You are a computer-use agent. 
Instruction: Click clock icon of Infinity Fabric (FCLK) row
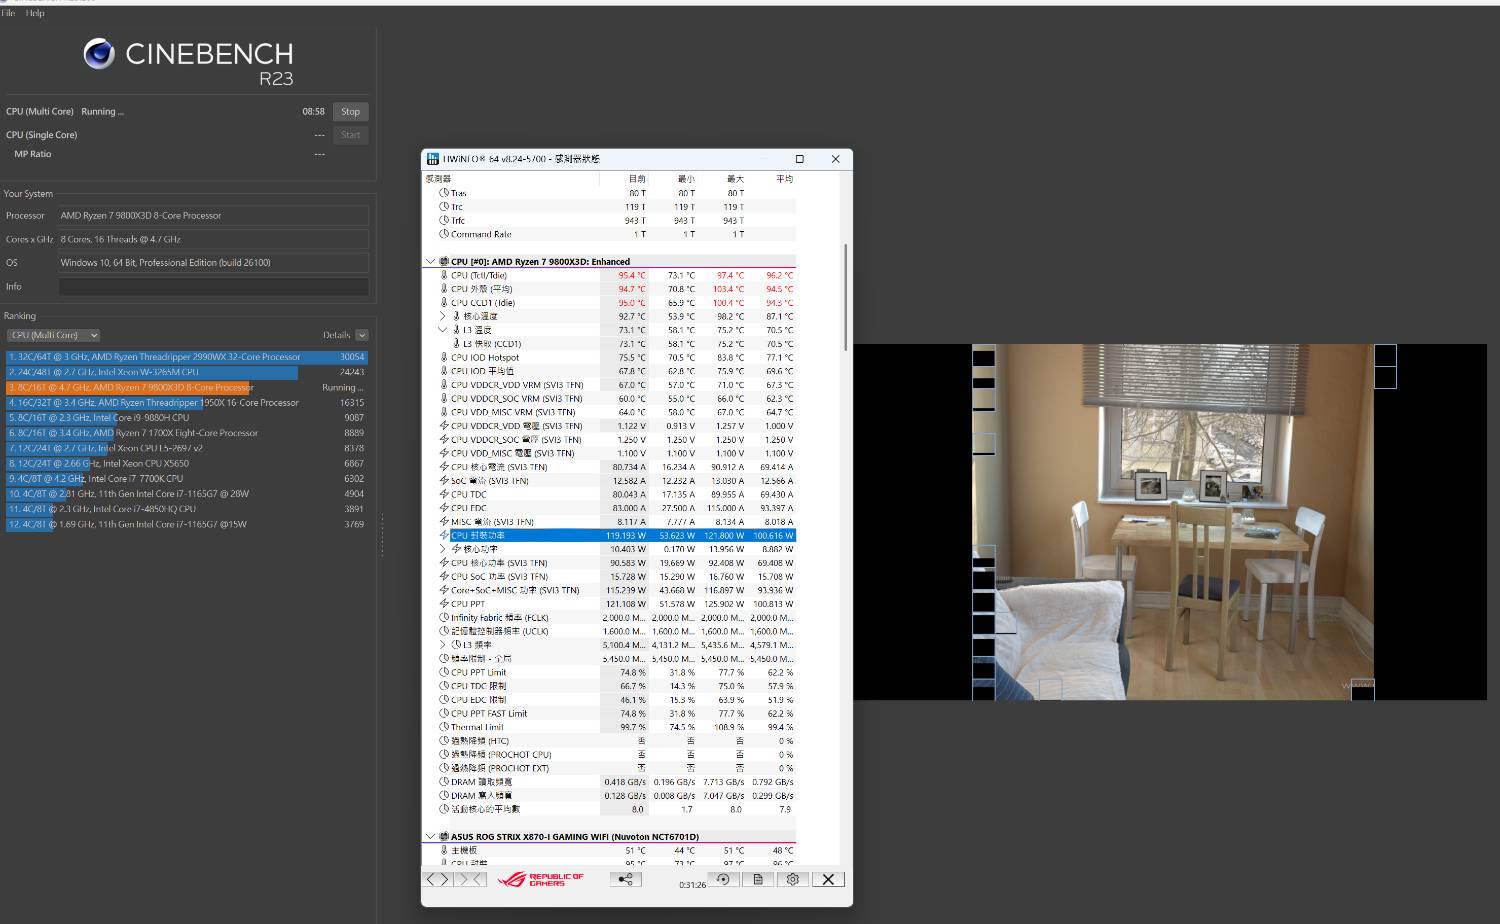pos(444,618)
